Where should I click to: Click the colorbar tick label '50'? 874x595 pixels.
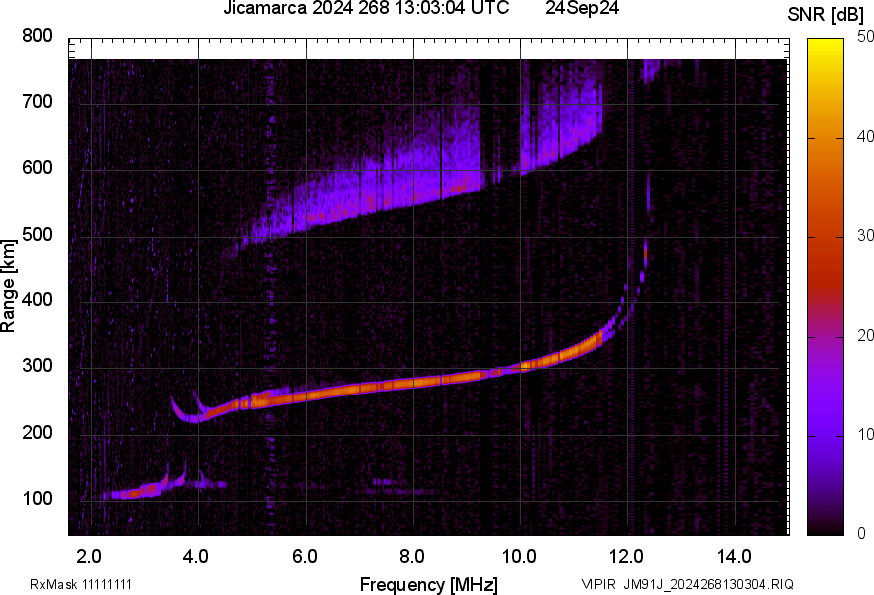pyautogui.click(x=865, y=37)
